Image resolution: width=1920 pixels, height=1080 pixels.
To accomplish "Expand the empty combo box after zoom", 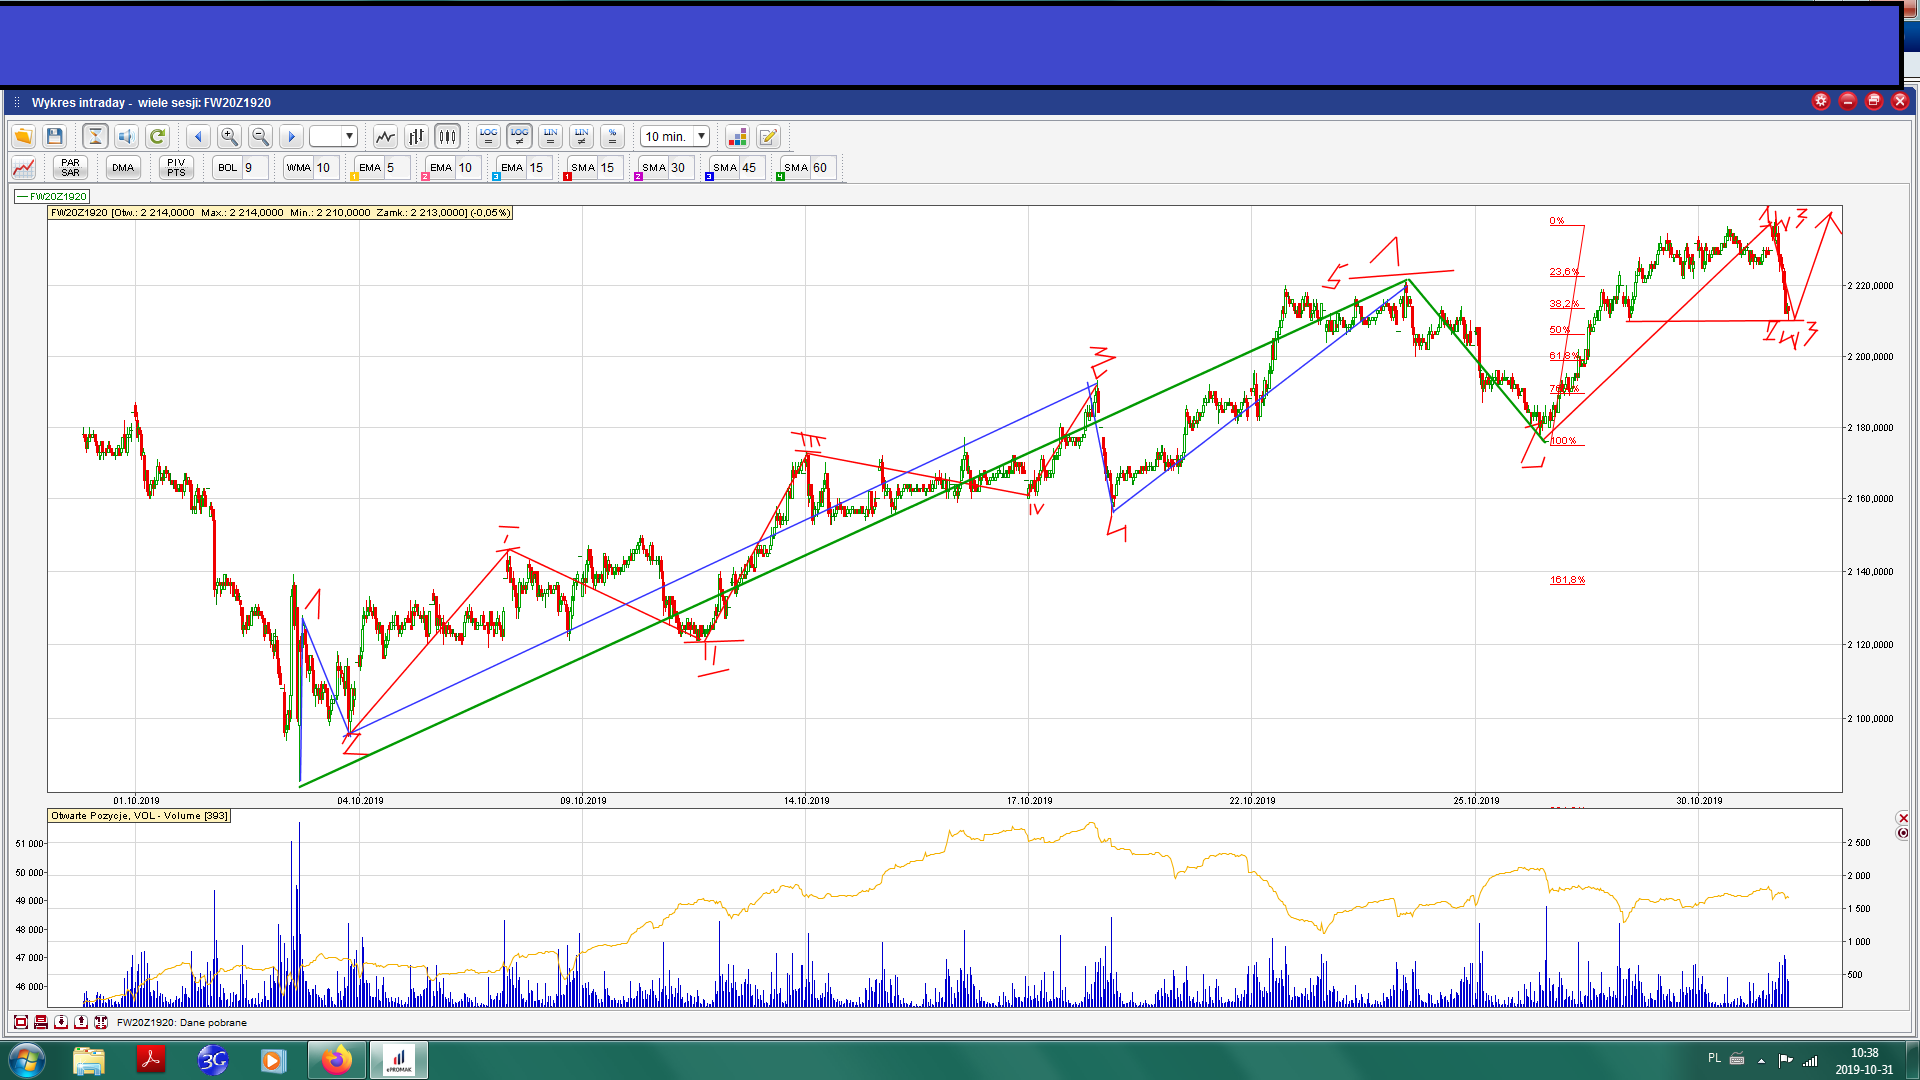I will pos(349,136).
